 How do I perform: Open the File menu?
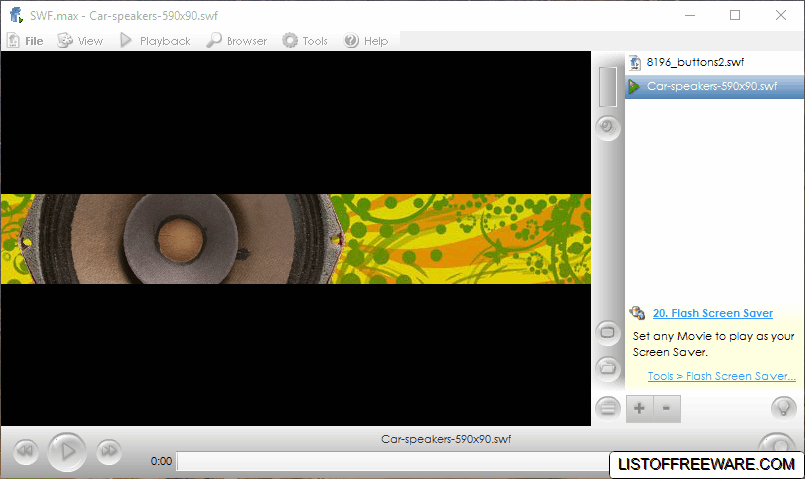click(25, 41)
